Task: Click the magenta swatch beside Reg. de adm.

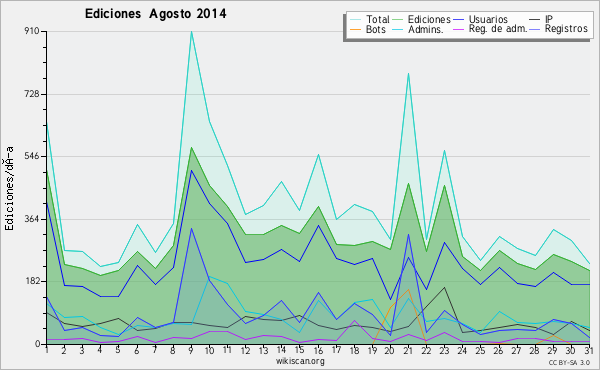Action: tap(459, 29)
